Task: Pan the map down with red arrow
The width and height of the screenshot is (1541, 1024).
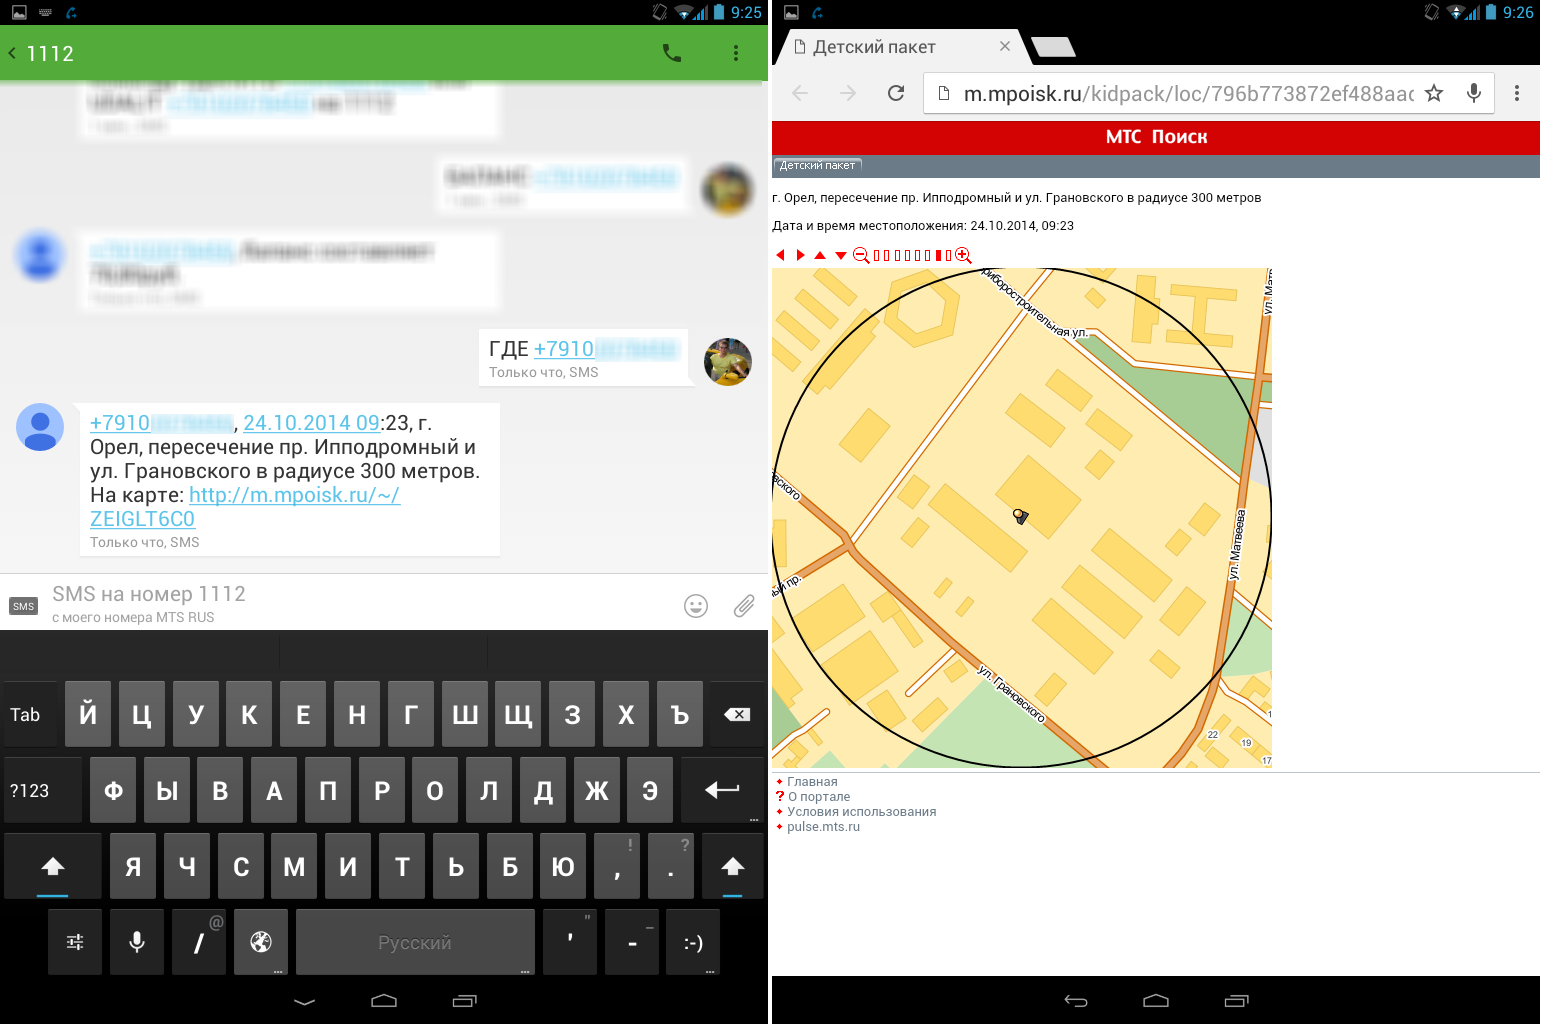Action: pos(841,256)
